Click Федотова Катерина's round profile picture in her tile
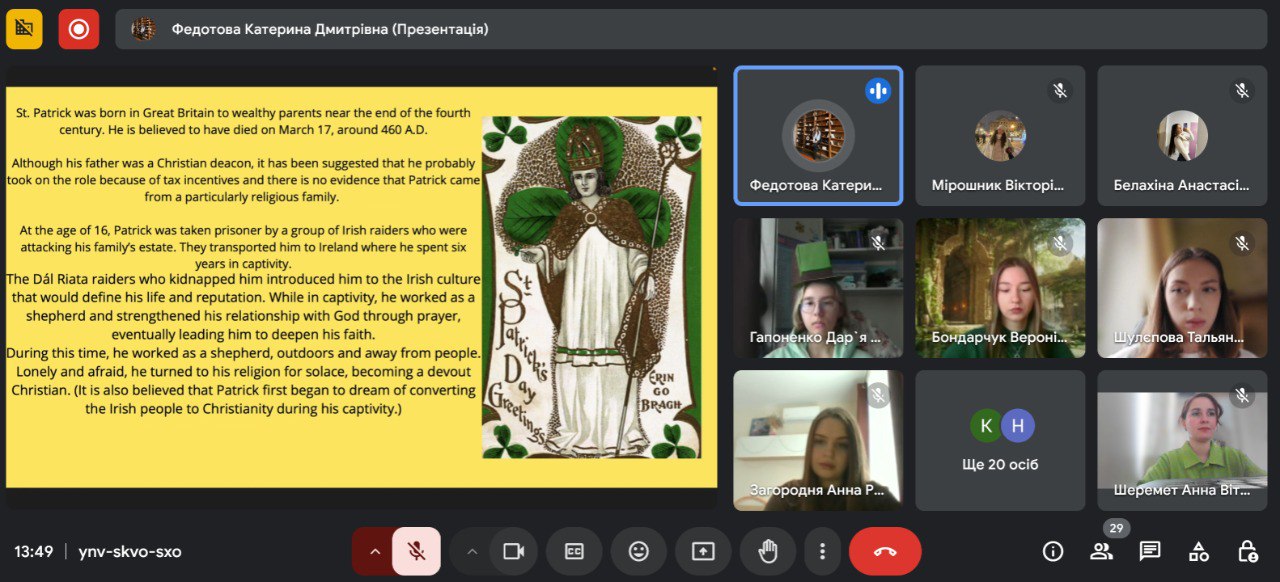 pos(818,135)
